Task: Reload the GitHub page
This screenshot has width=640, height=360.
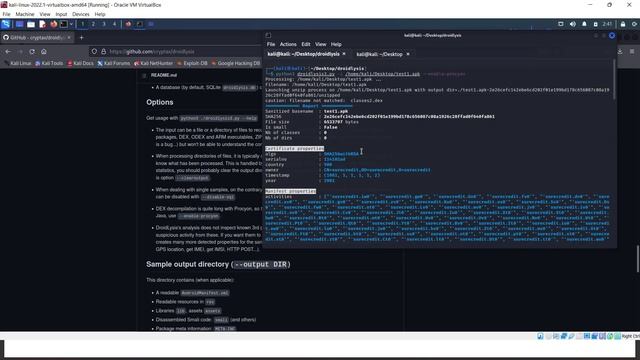Action: [32, 51]
